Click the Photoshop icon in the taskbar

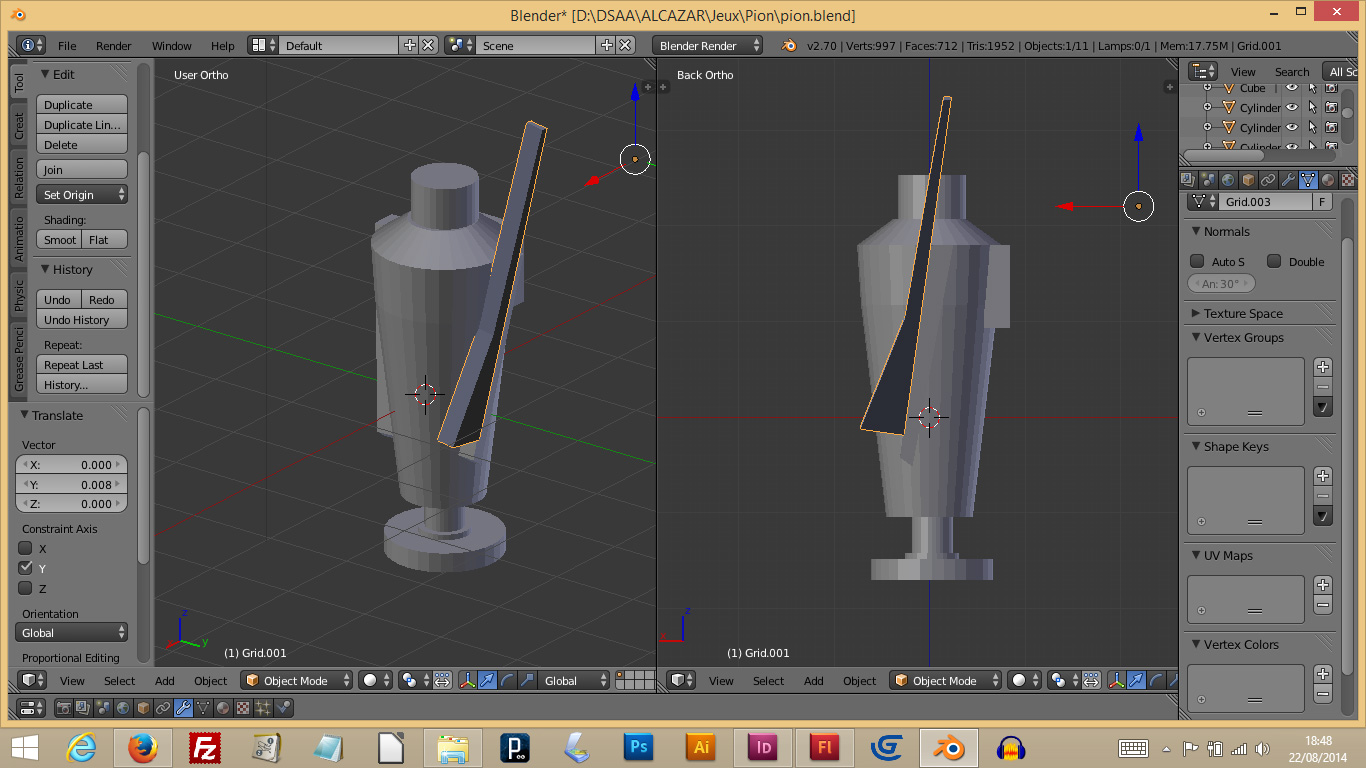(637, 747)
